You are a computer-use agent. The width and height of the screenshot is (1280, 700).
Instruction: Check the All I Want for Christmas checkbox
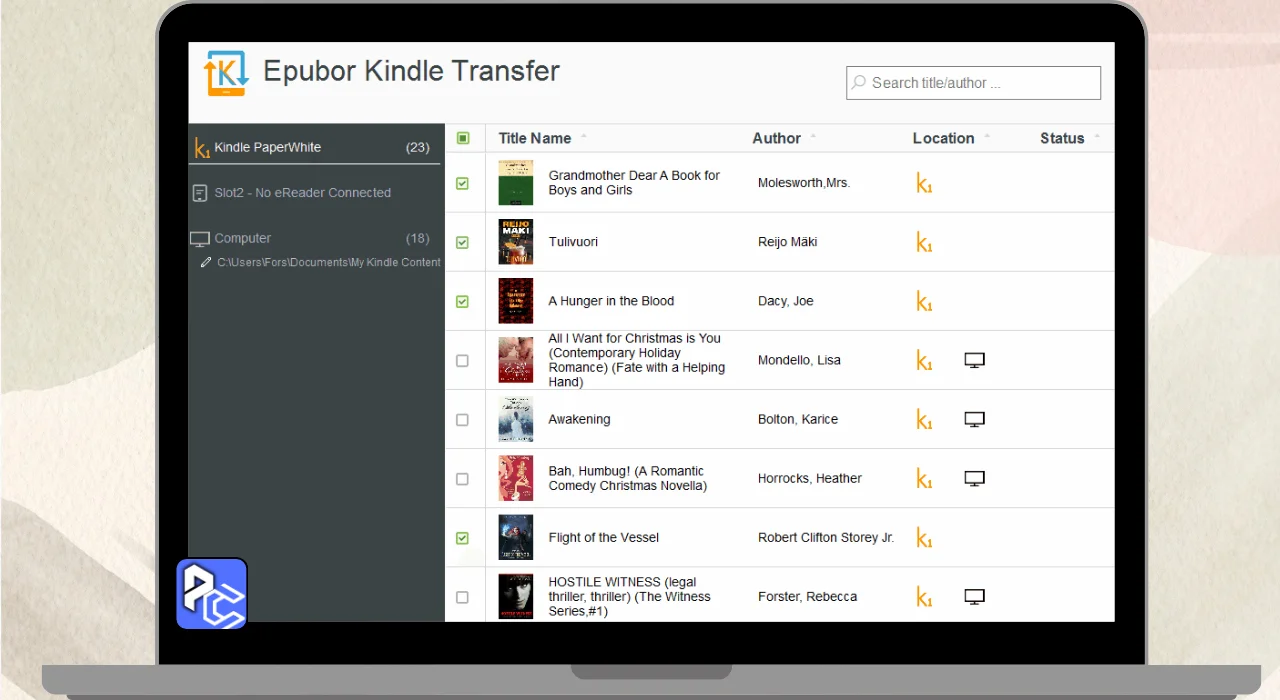pyautogui.click(x=462, y=360)
